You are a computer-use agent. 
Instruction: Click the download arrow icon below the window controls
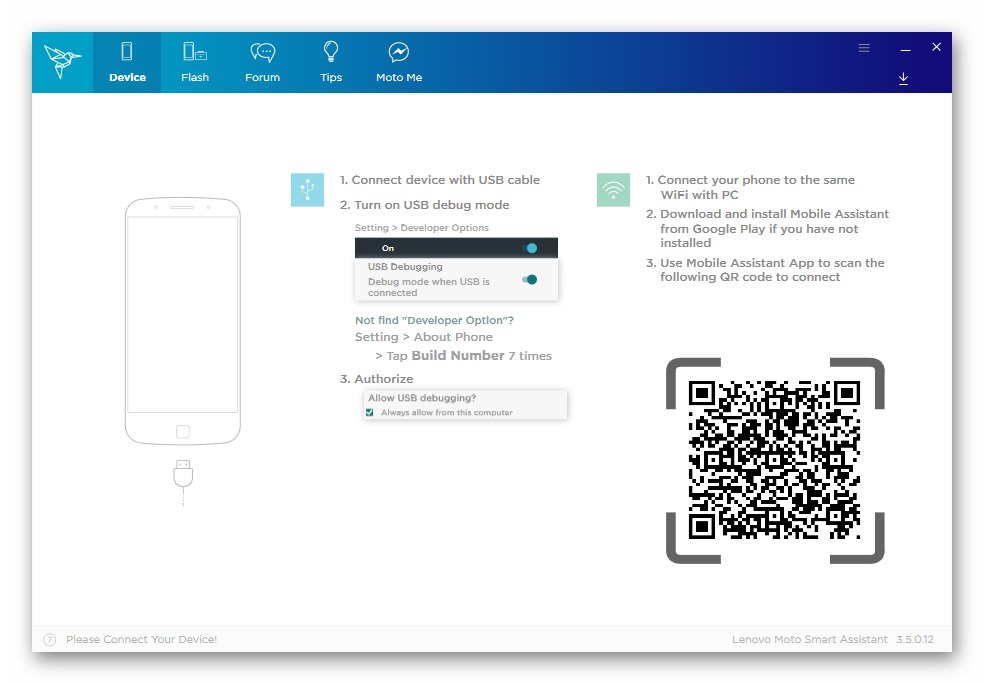(x=903, y=77)
